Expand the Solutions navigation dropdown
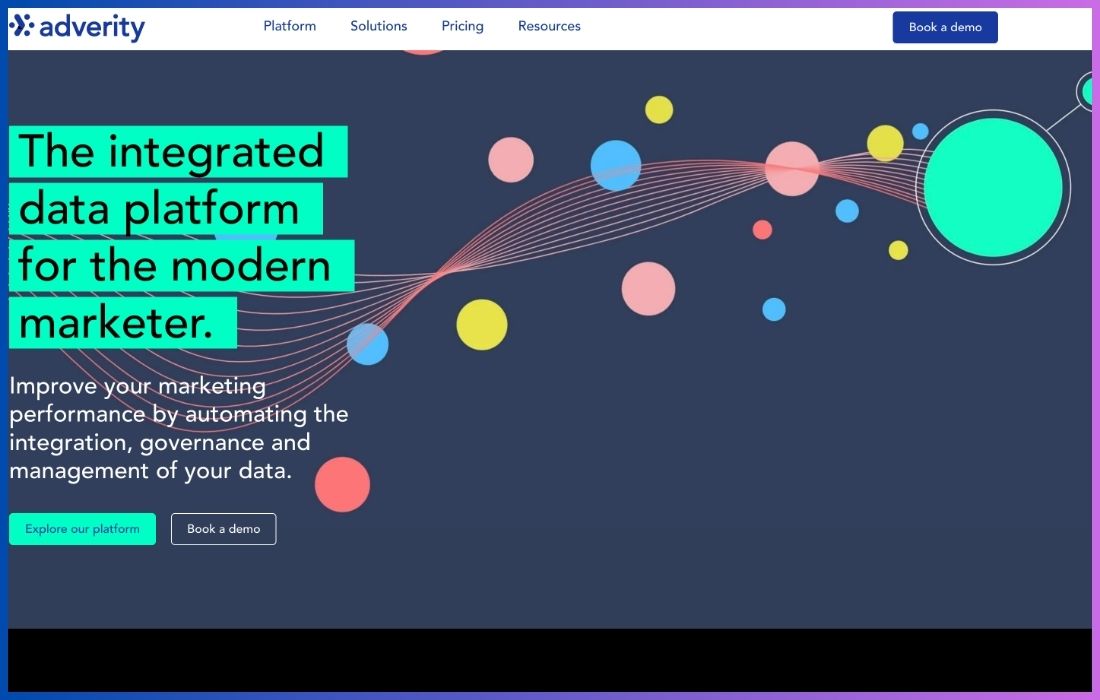 378,26
